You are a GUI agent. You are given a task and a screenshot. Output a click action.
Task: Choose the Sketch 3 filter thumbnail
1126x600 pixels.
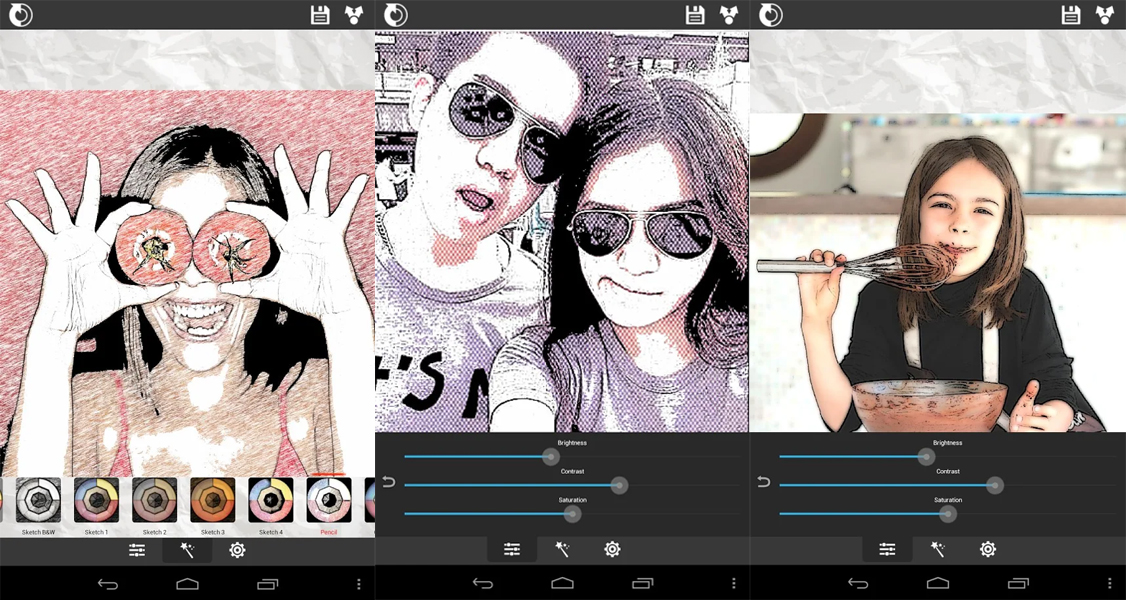point(213,500)
